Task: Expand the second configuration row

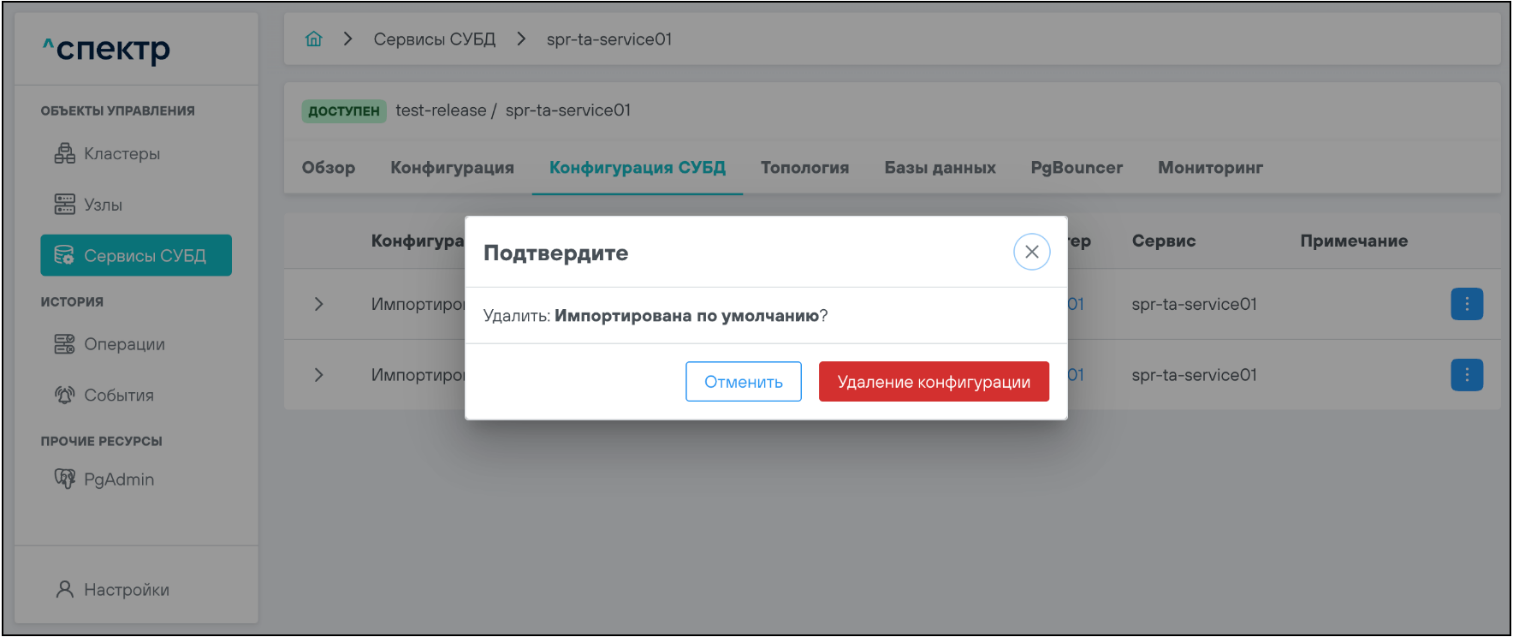Action: click(319, 375)
